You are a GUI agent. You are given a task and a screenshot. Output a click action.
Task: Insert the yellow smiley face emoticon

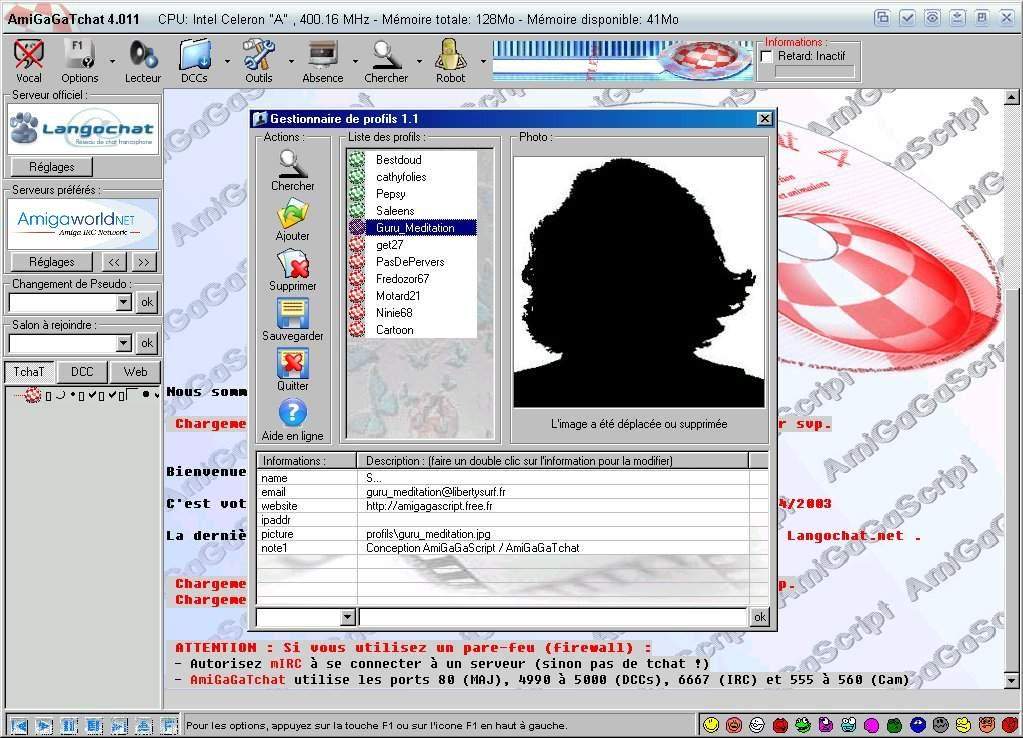tap(711, 724)
